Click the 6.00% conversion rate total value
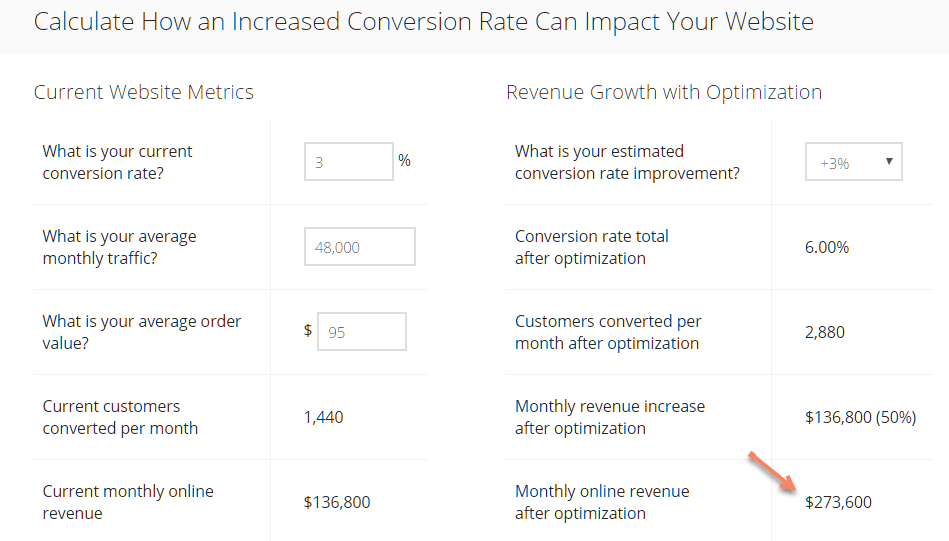This screenshot has width=949, height=541. pos(827,247)
